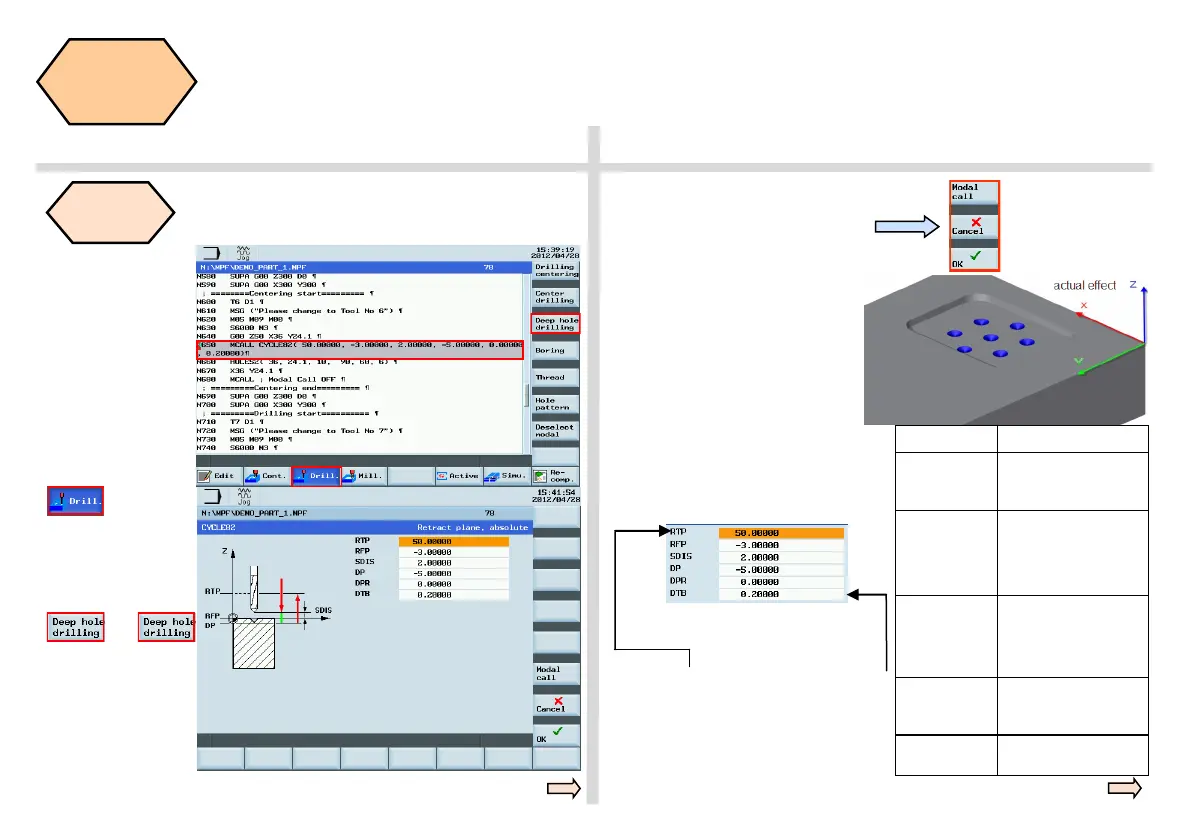
Task: Click the Jog mode icon in the CYCLE82 screen
Action: (244, 497)
